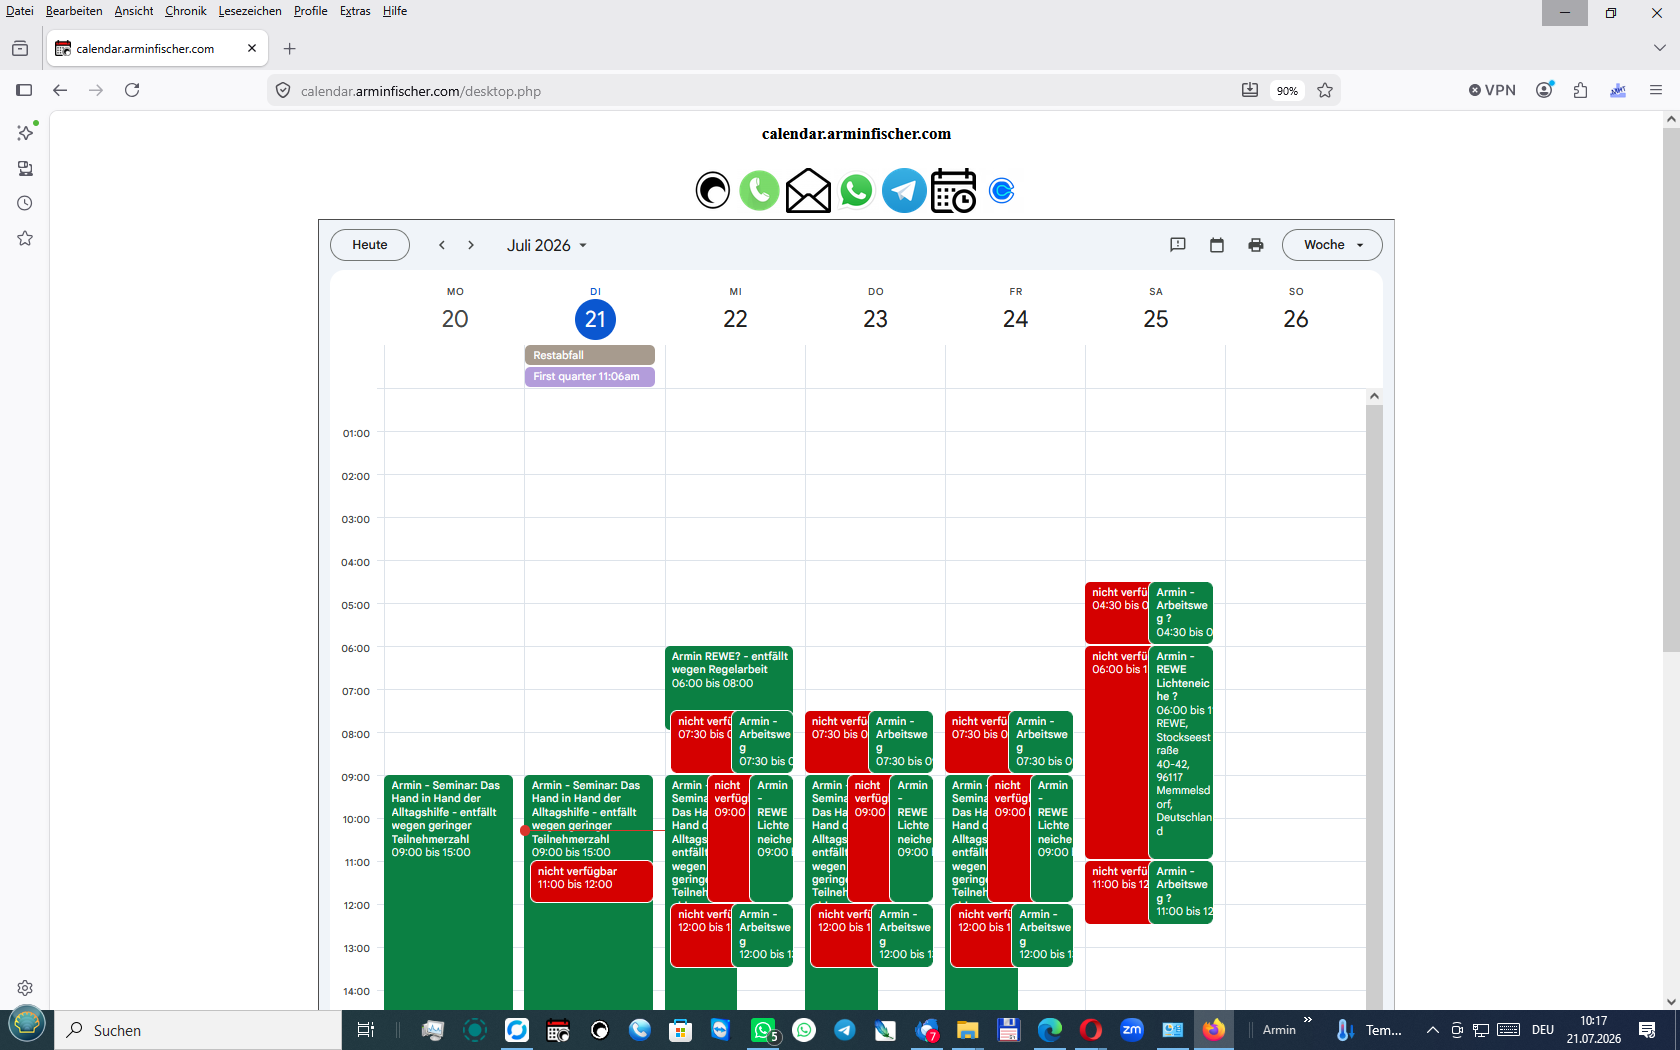Click the 90% zoom level indicator
The height and width of the screenshot is (1050, 1680).
point(1287,90)
